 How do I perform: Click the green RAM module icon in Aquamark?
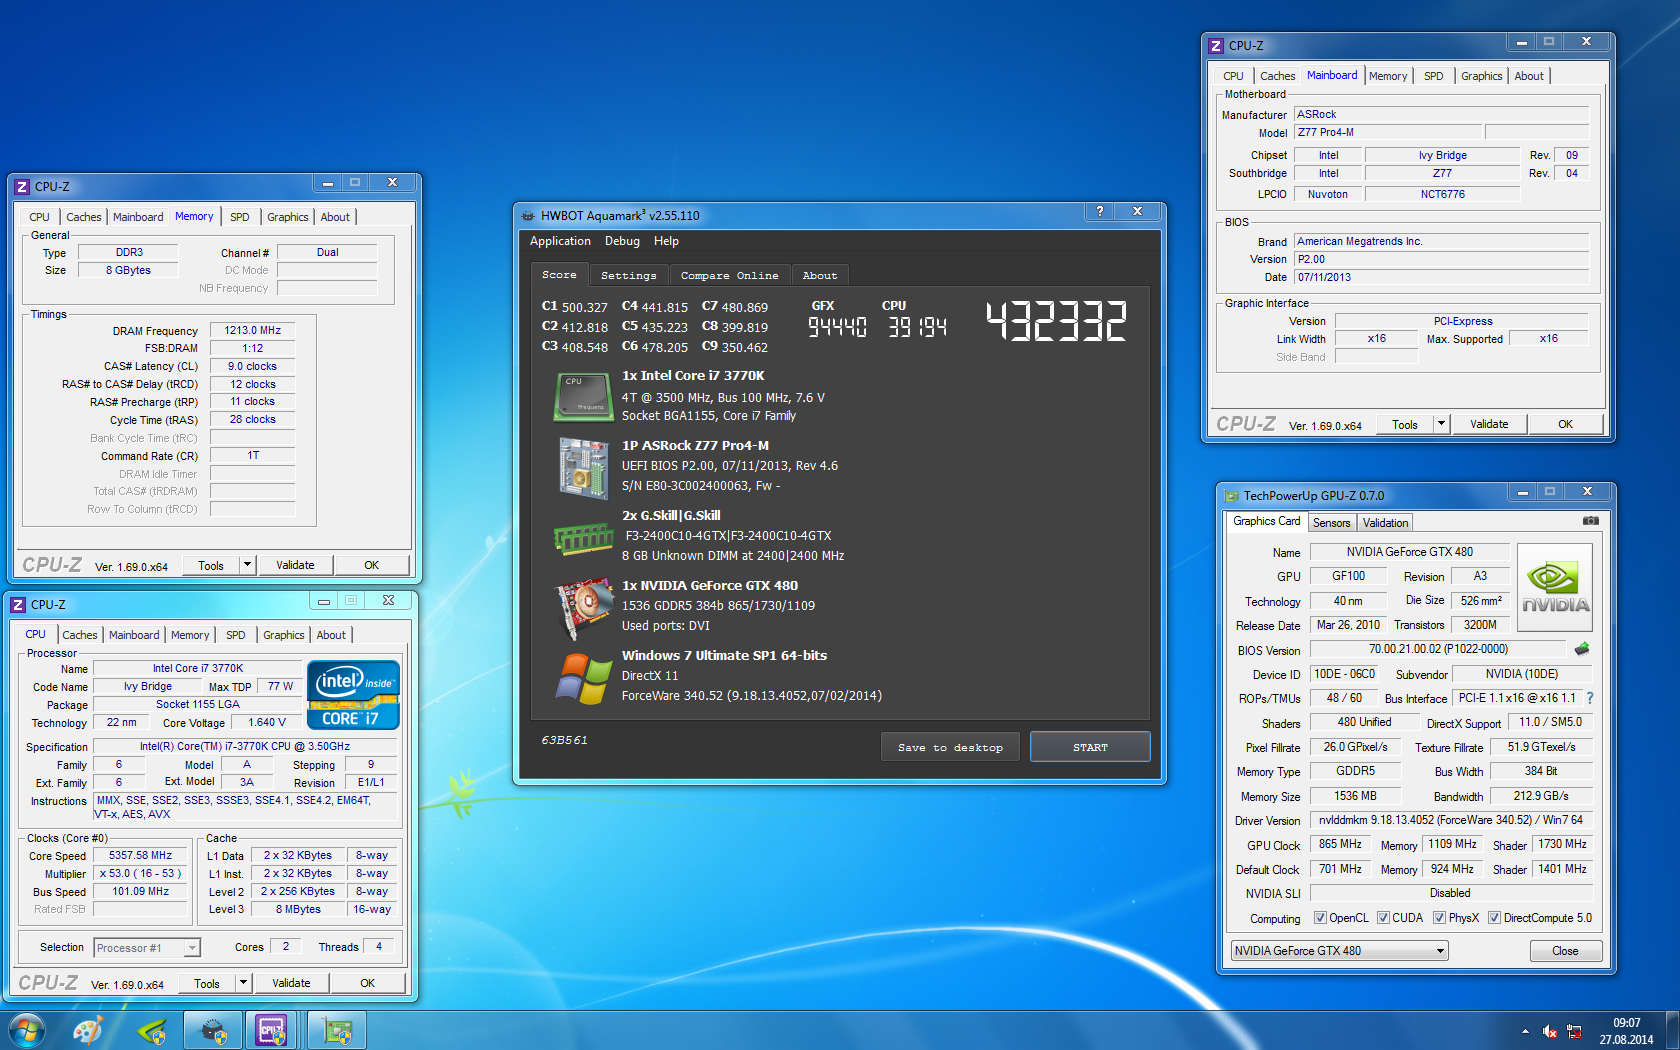pyautogui.click(x=584, y=538)
